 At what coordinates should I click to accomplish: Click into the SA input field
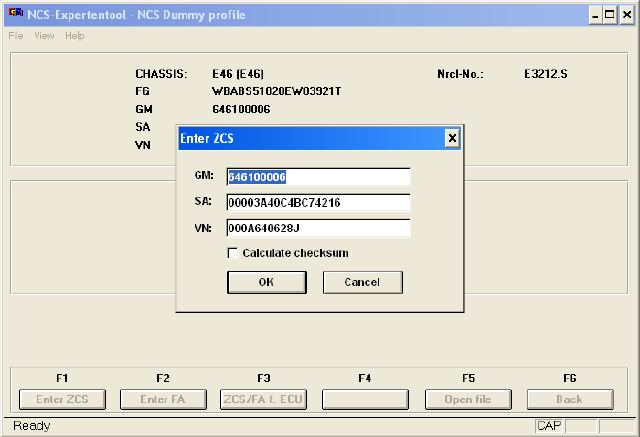pos(318,202)
